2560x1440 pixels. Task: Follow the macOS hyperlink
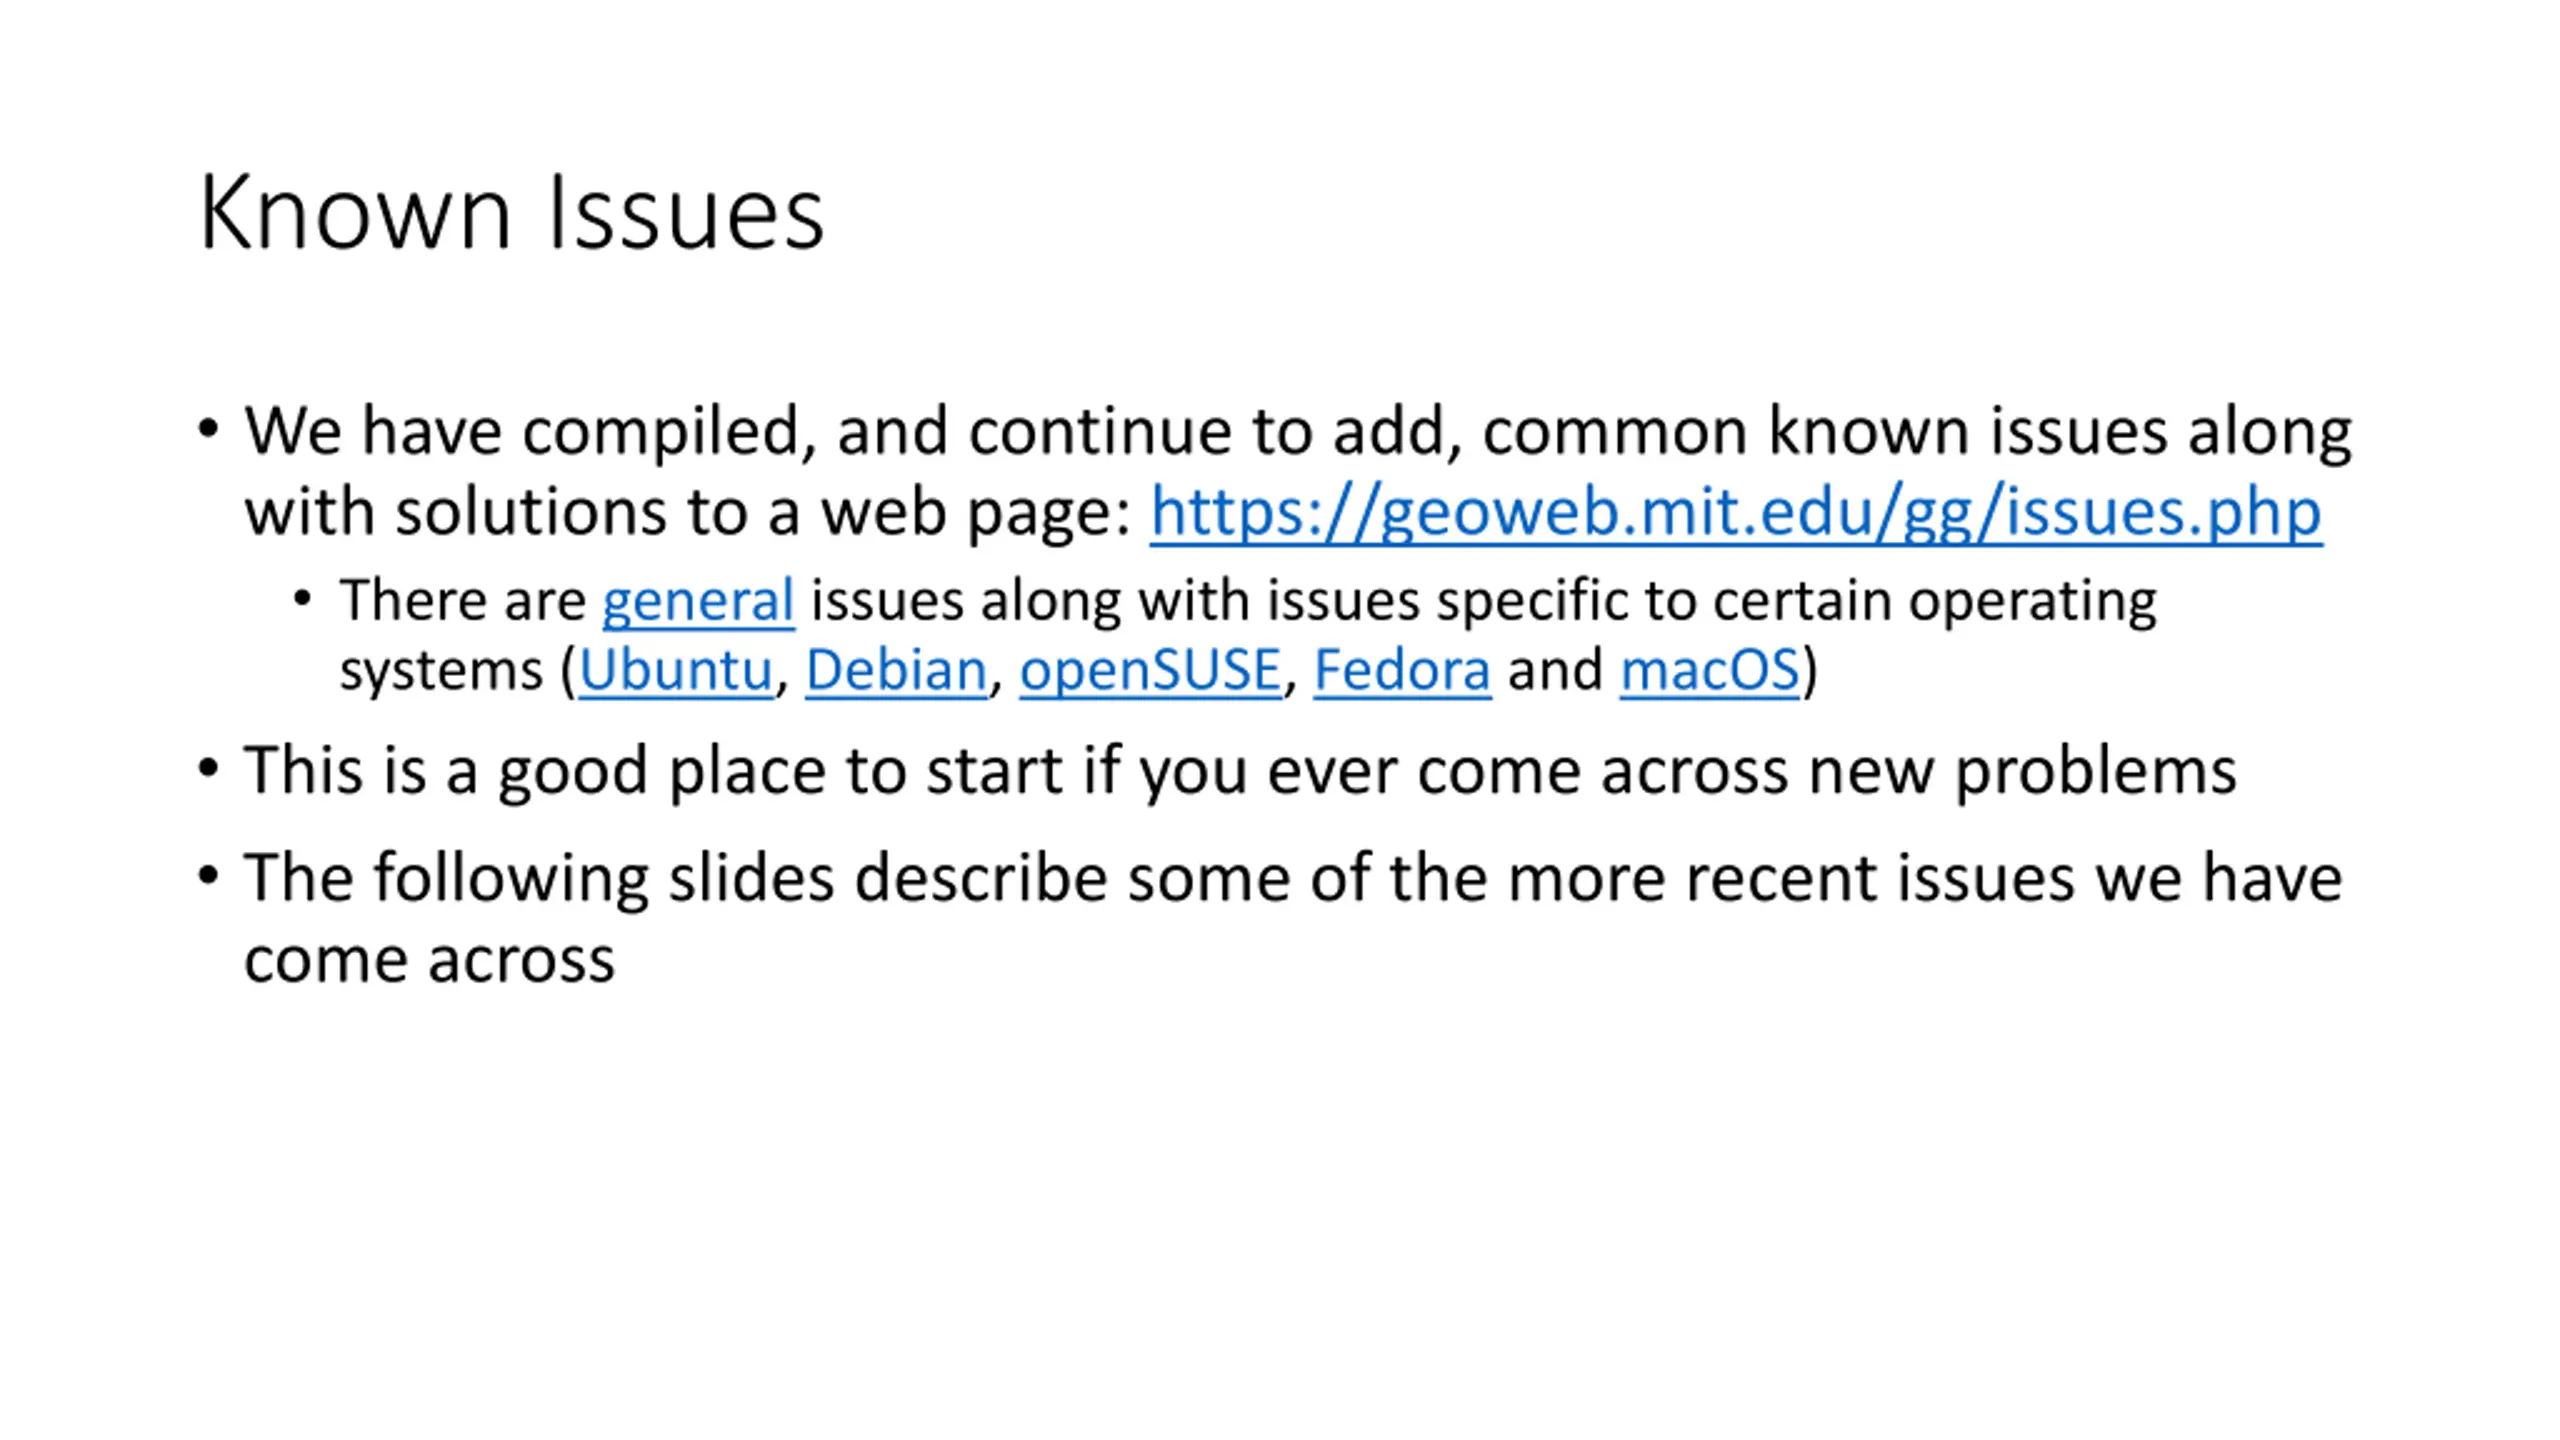(x=1709, y=669)
